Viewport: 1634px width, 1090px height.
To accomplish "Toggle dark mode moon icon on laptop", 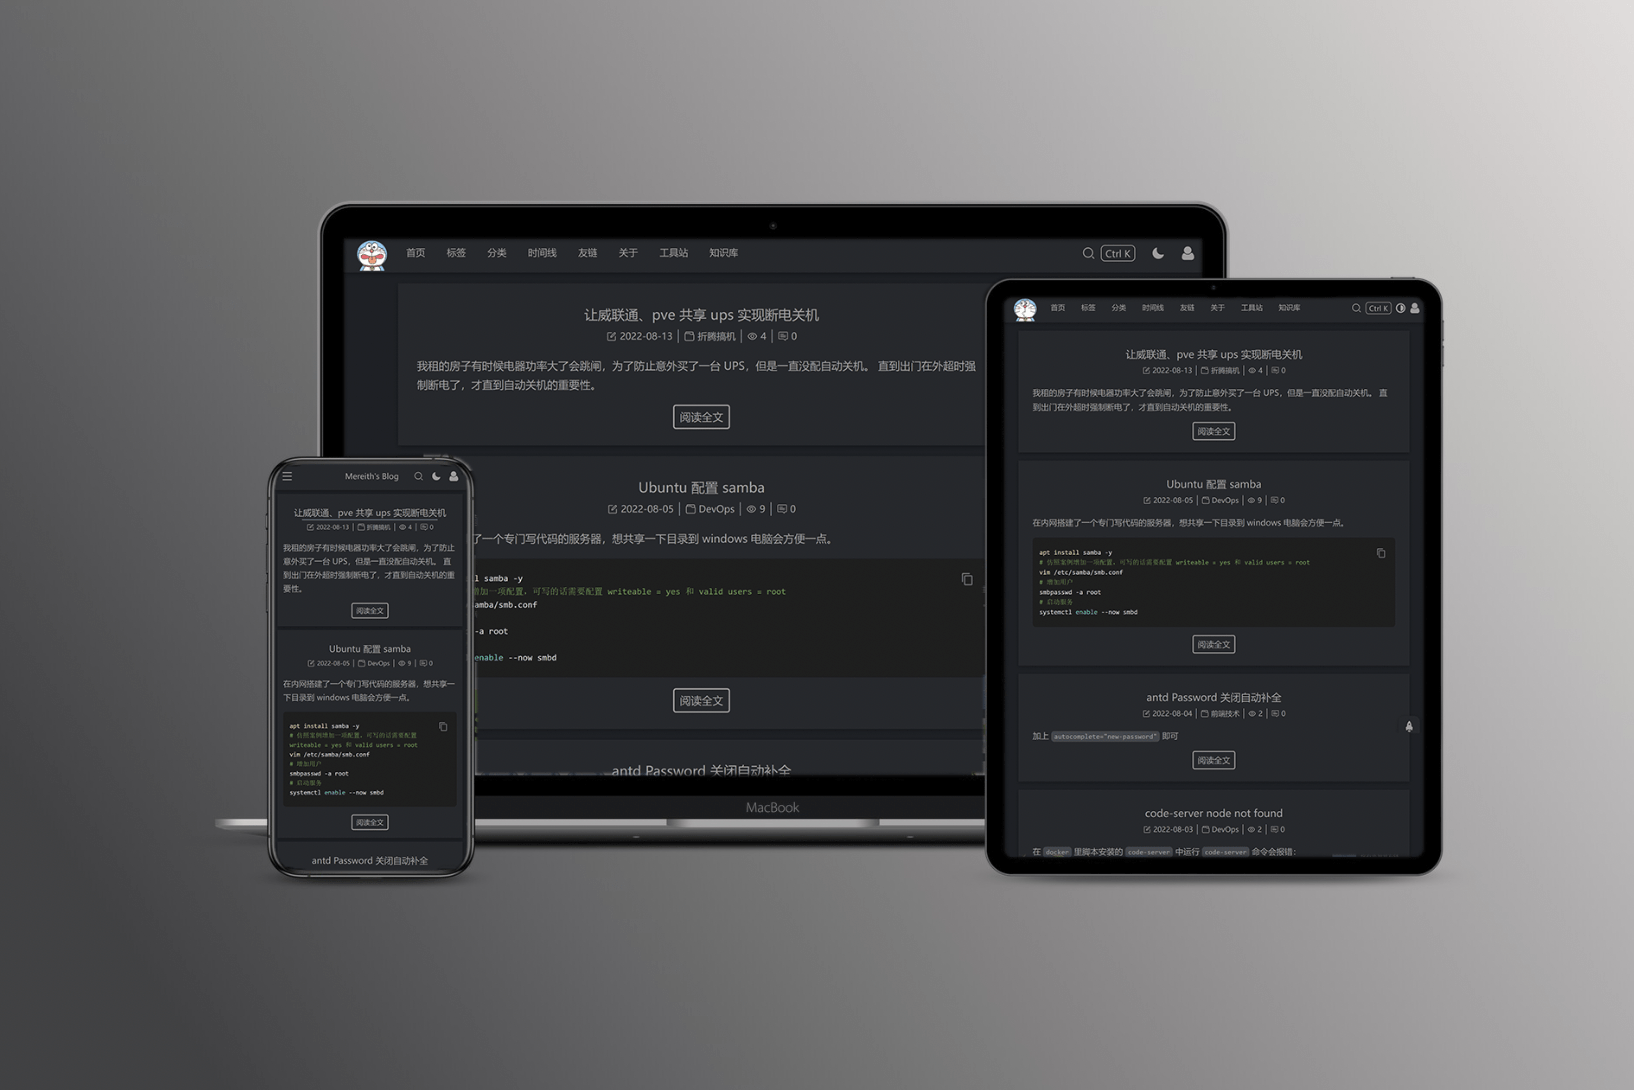I will click(1158, 253).
